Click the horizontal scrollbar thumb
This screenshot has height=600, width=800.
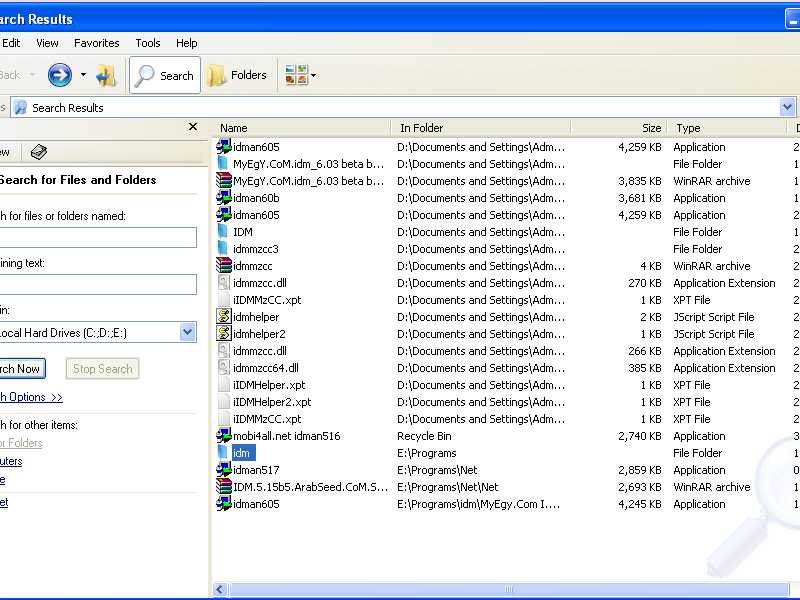(x=508, y=589)
